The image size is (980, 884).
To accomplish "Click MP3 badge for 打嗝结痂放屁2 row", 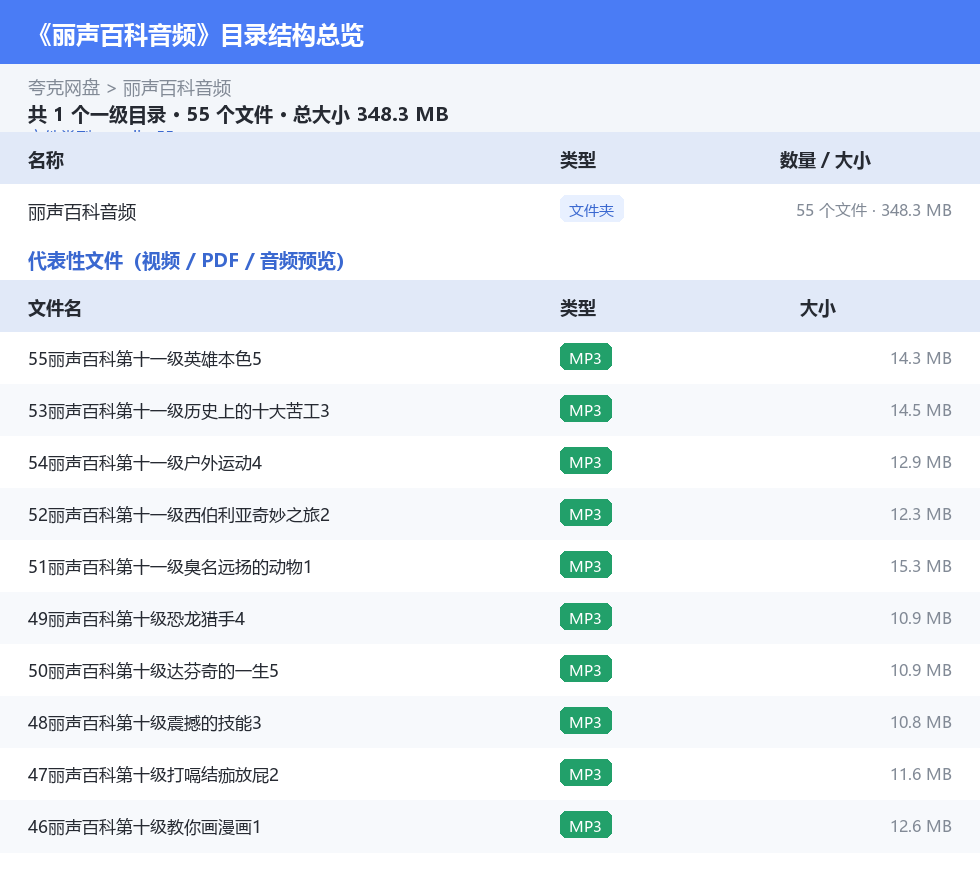I will pos(586,773).
